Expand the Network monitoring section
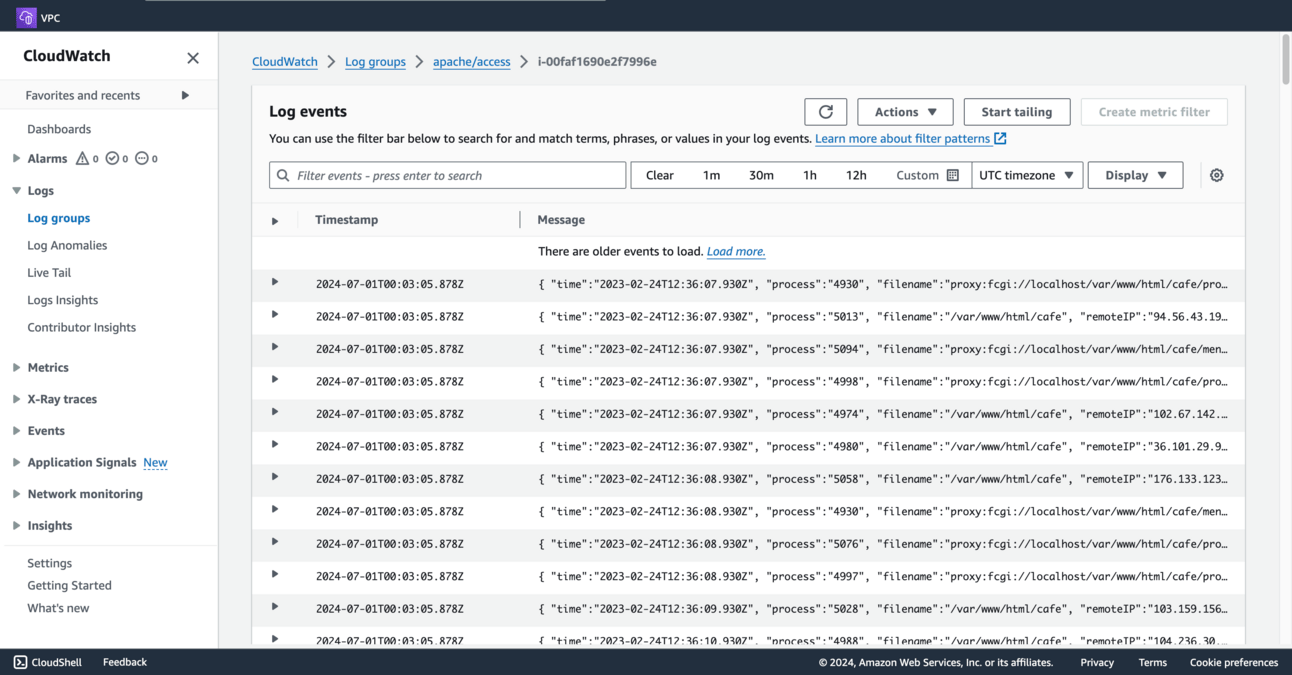The height and width of the screenshot is (675, 1292). (16, 494)
